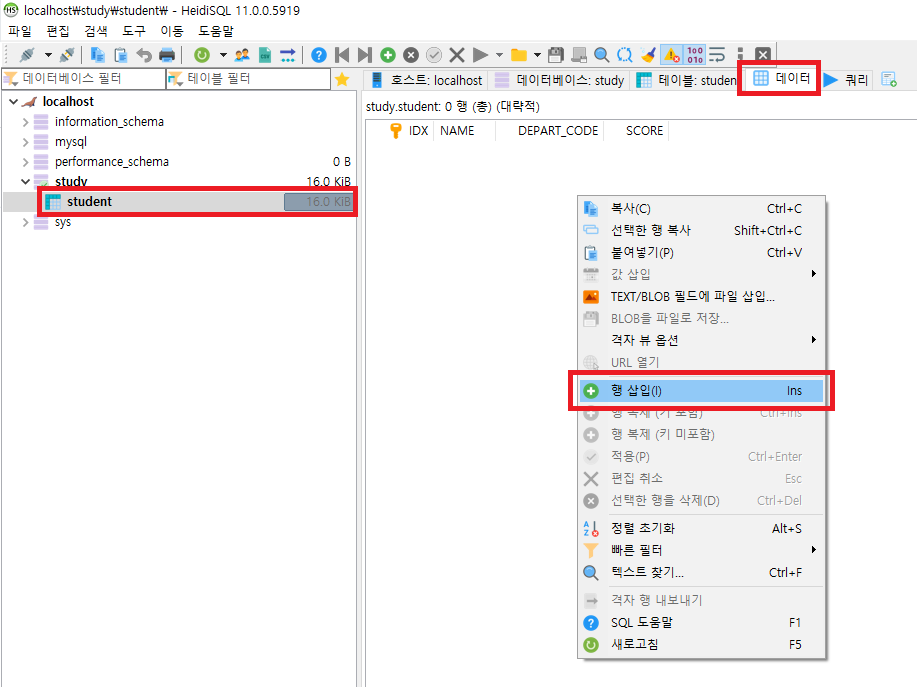Click the Undo toolbar icon

[x=144, y=55]
